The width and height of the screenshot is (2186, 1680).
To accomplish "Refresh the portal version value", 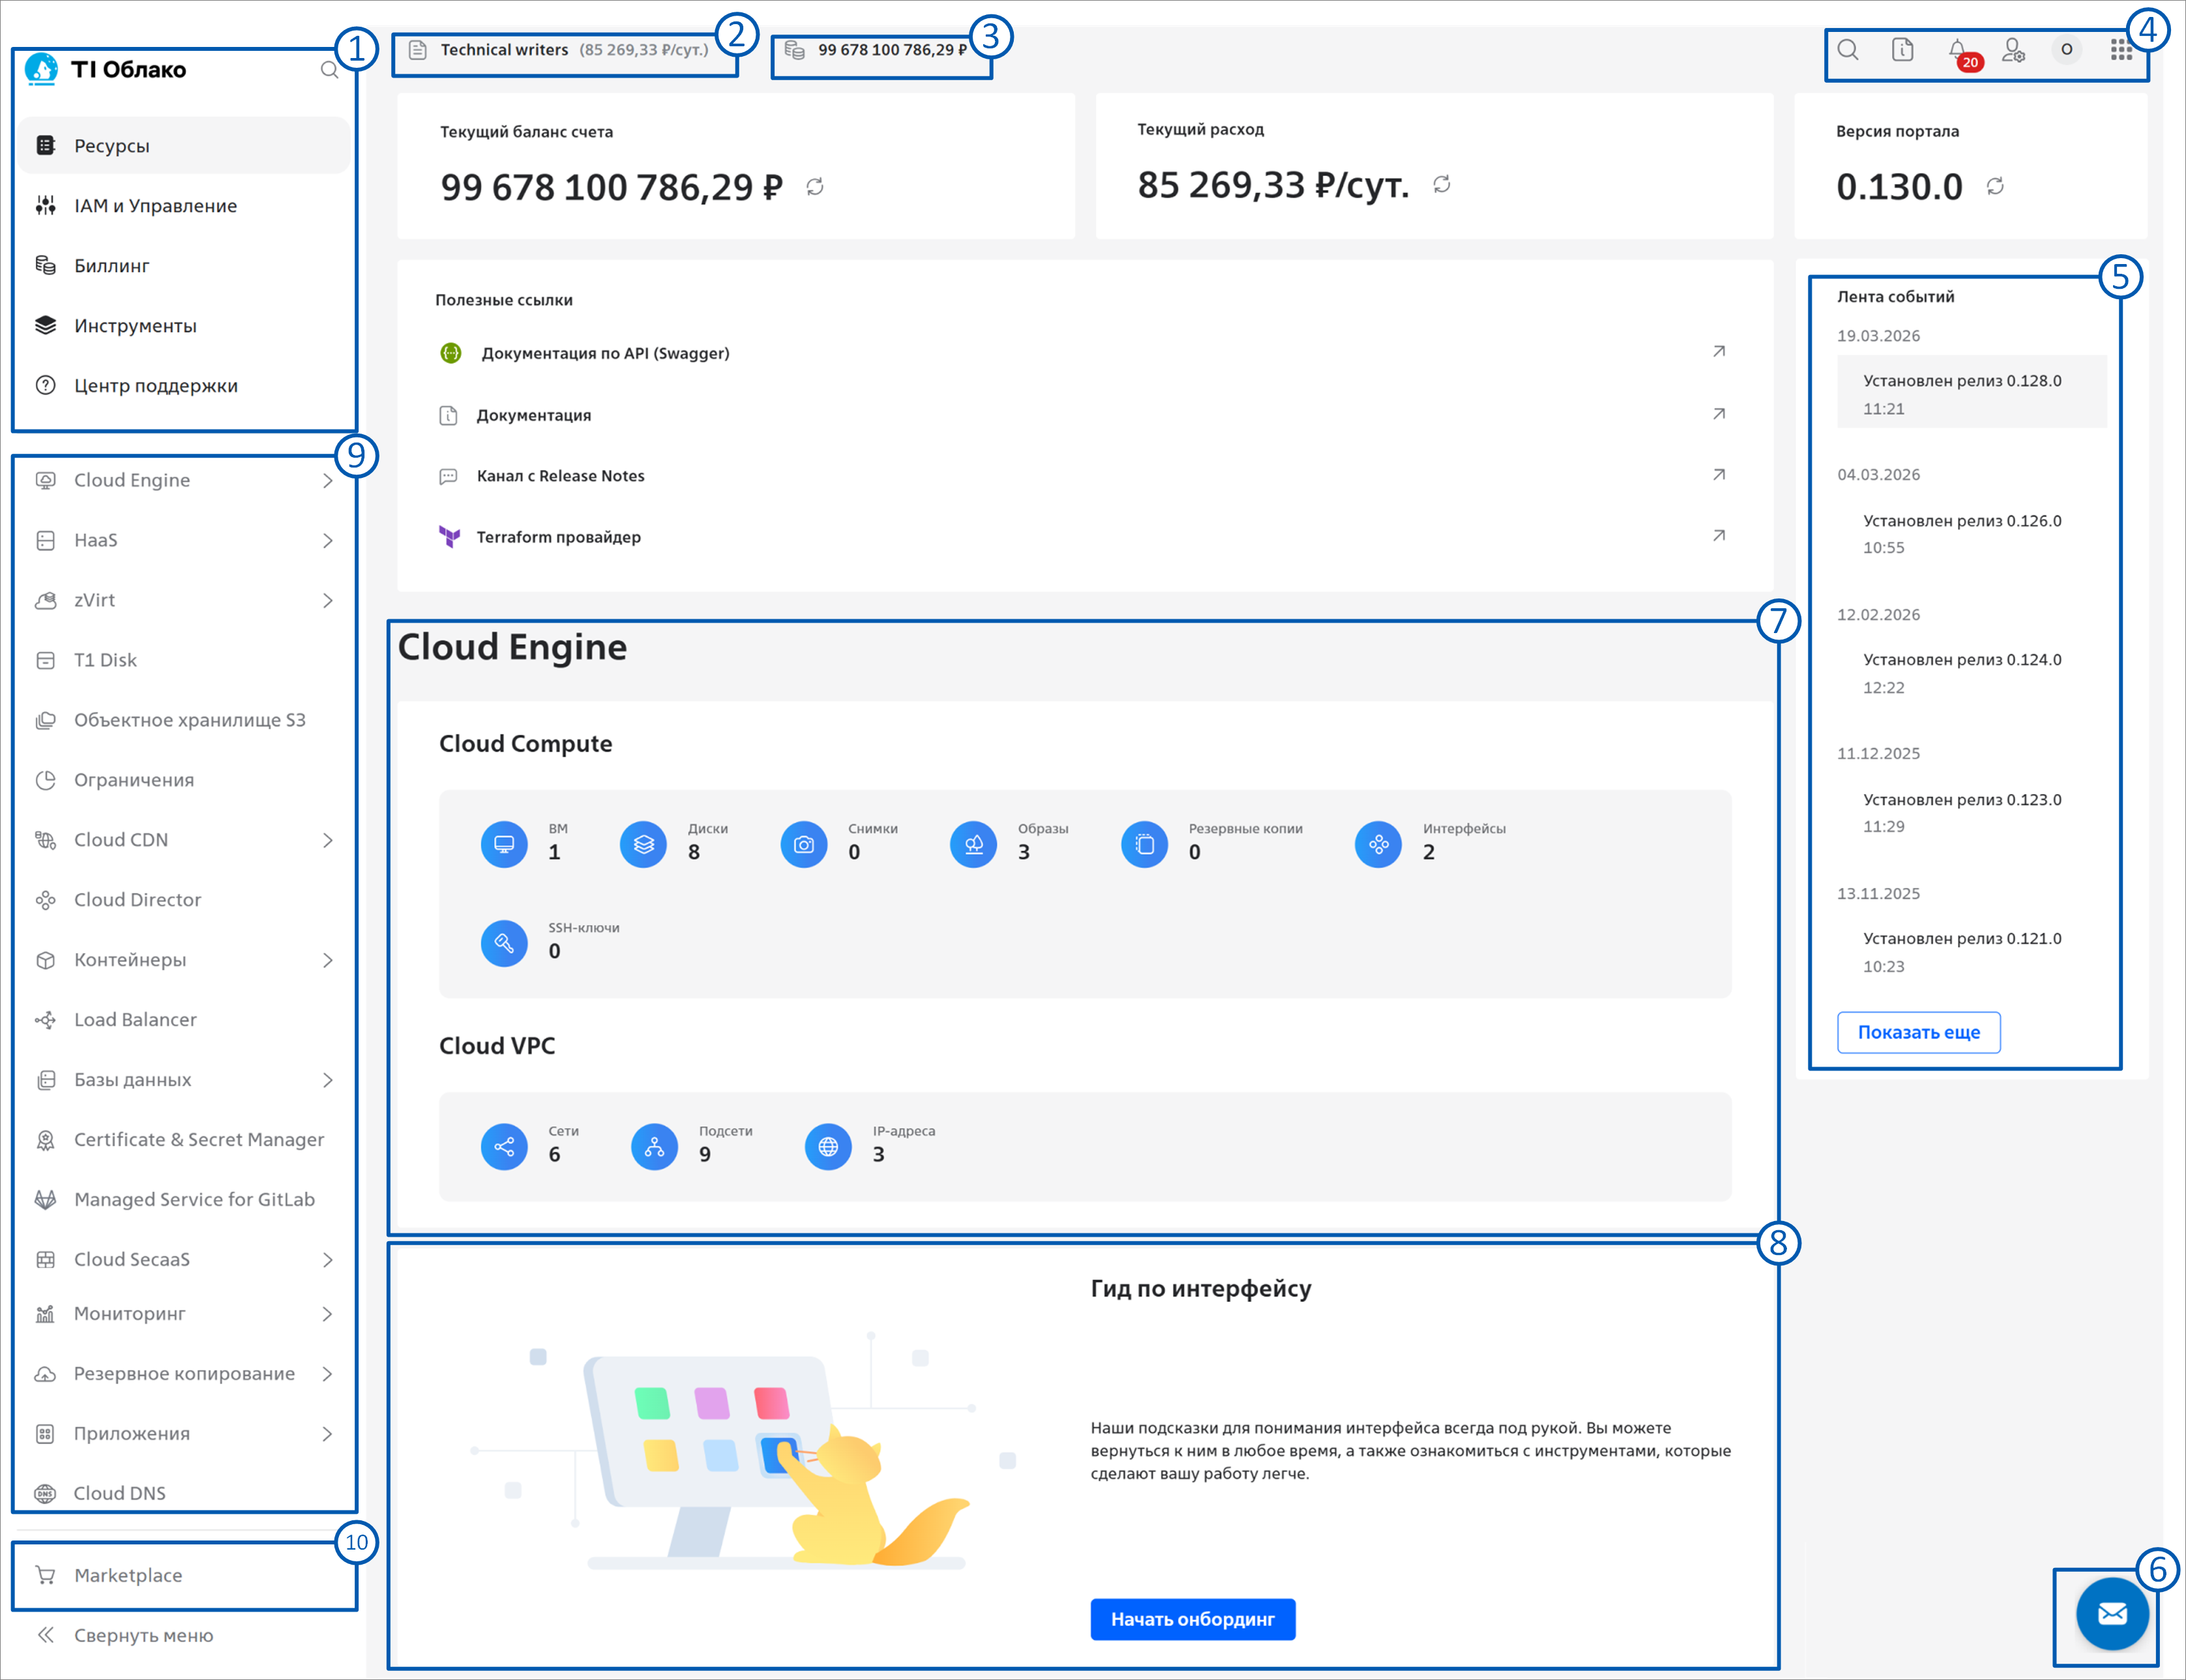I will click(x=1995, y=187).
